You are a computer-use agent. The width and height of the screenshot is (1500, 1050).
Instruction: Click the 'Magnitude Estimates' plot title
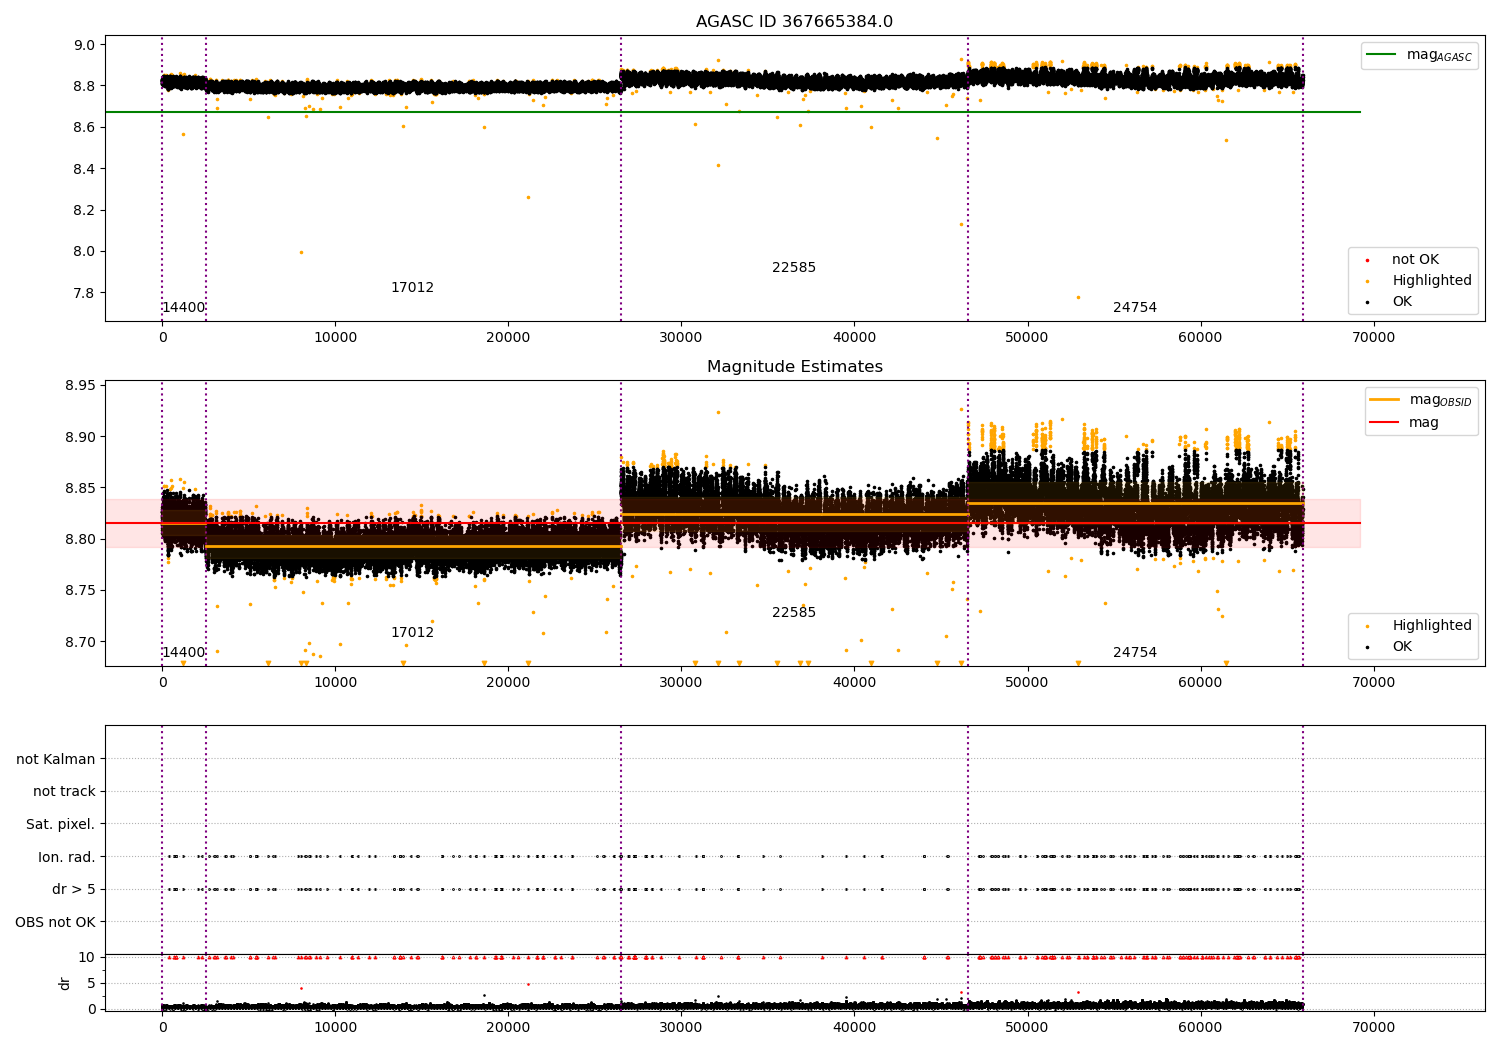pos(795,367)
